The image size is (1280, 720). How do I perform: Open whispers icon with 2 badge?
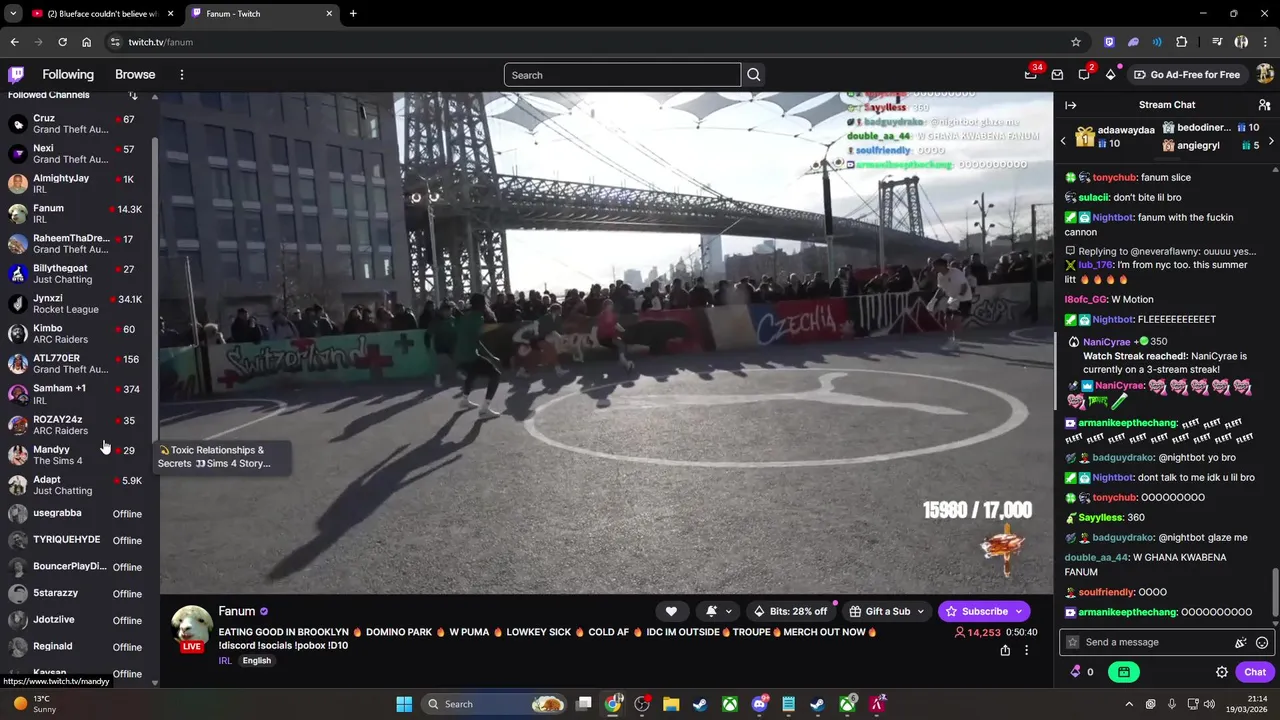tap(1084, 75)
